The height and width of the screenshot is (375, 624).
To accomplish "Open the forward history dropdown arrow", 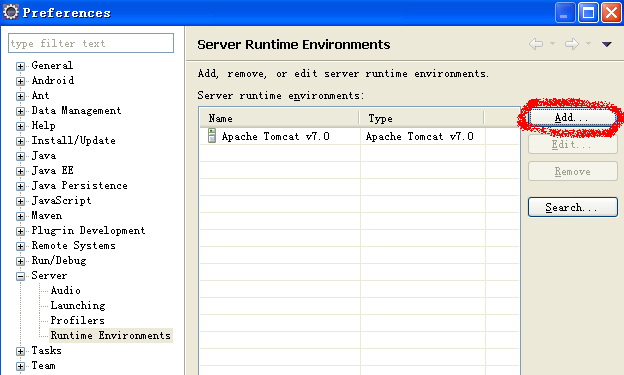I will click(x=588, y=43).
